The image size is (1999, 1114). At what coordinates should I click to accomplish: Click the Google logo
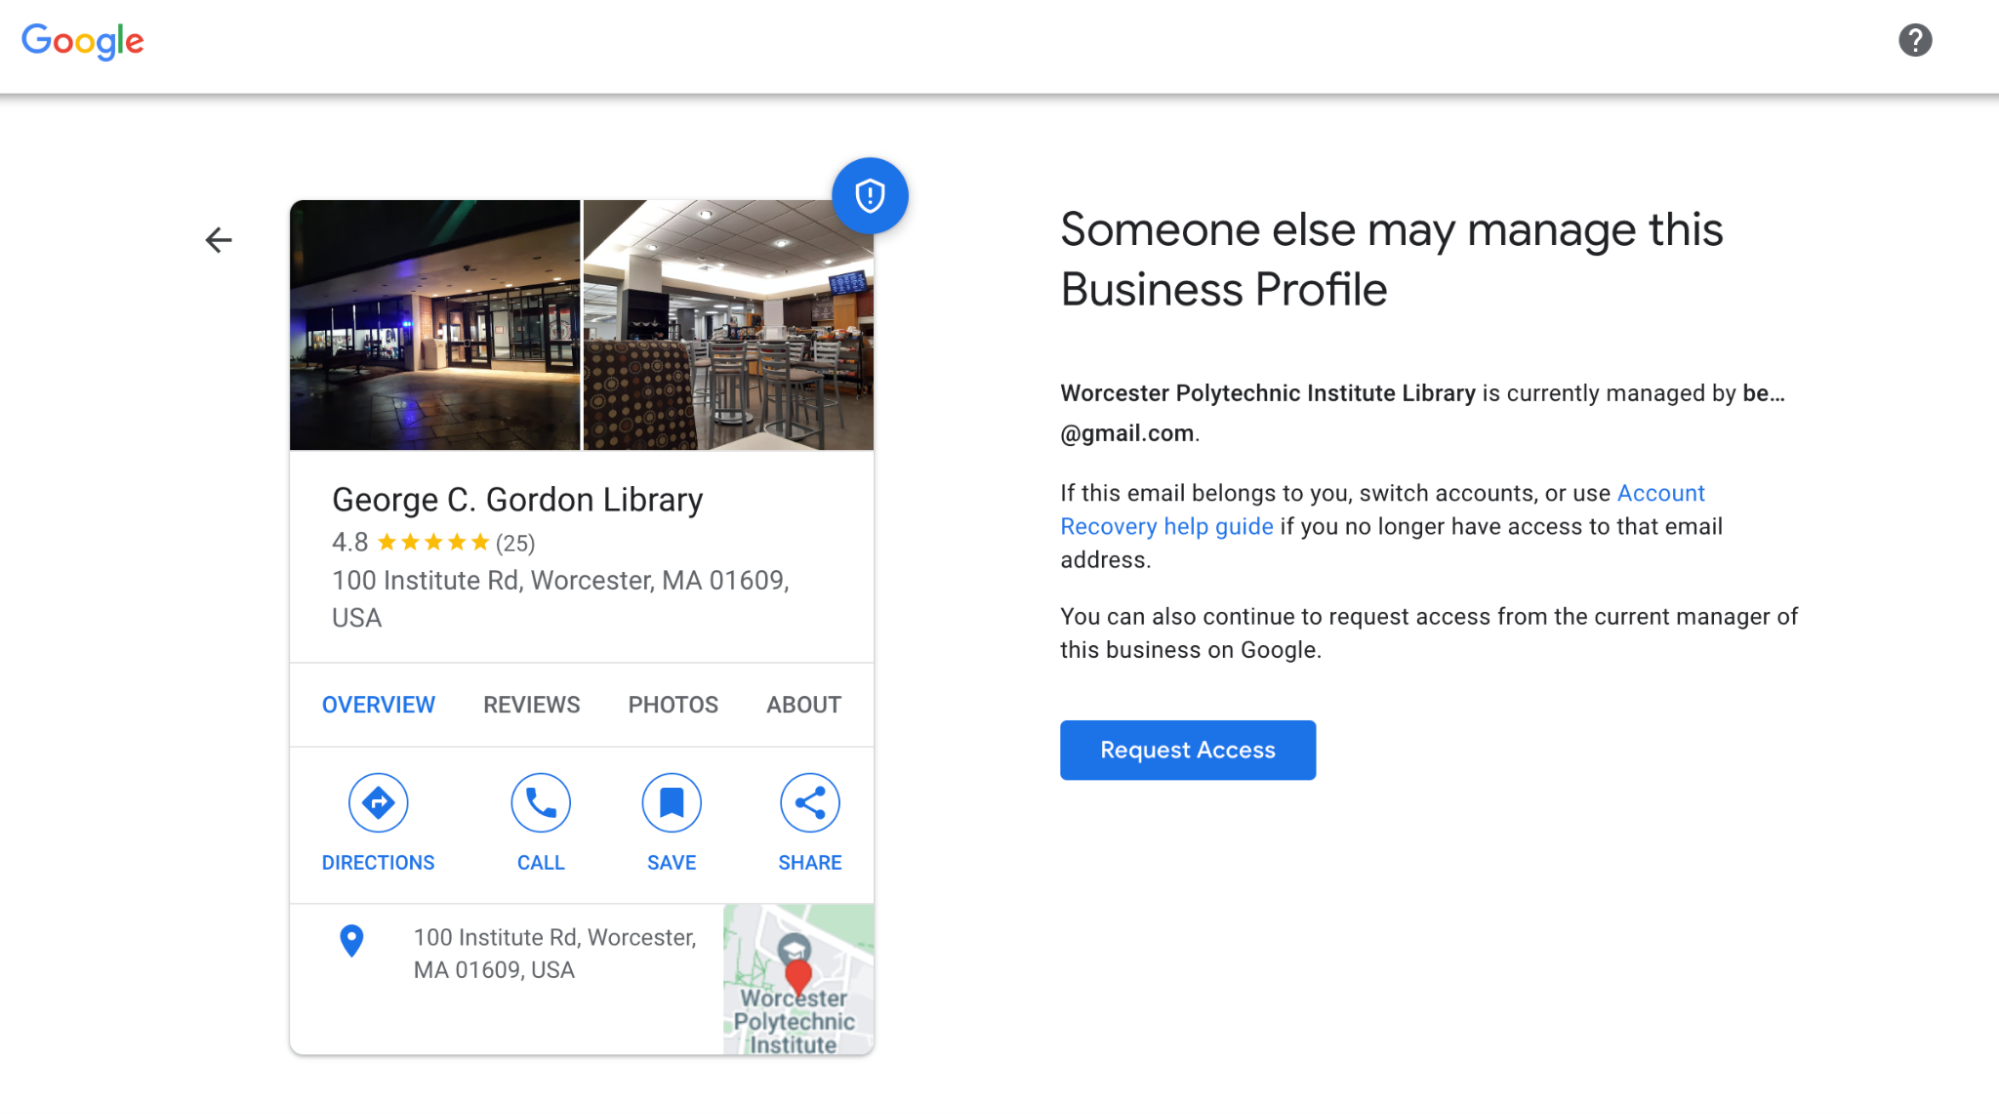pyautogui.click(x=83, y=41)
